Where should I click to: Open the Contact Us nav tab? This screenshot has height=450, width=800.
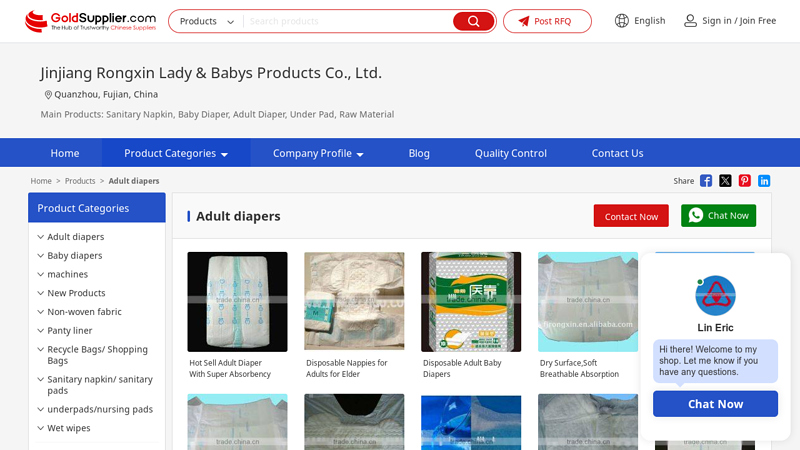pyautogui.click(x=617, y=153)
